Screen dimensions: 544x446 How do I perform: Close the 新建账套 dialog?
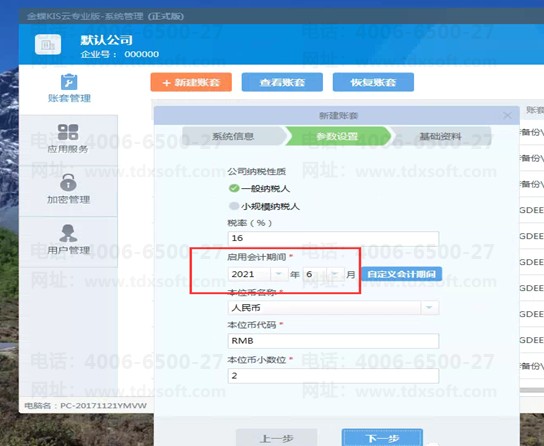(x=507, y=115)
